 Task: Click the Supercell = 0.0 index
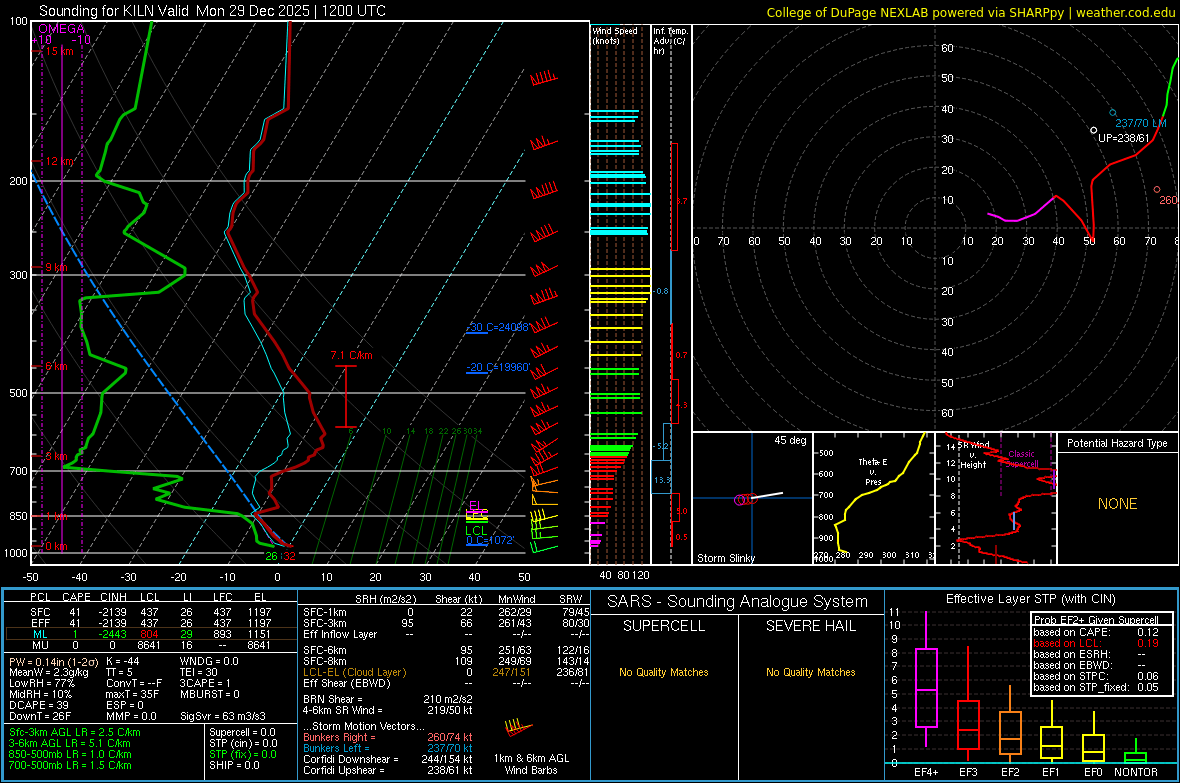click(x=243, y=732)
